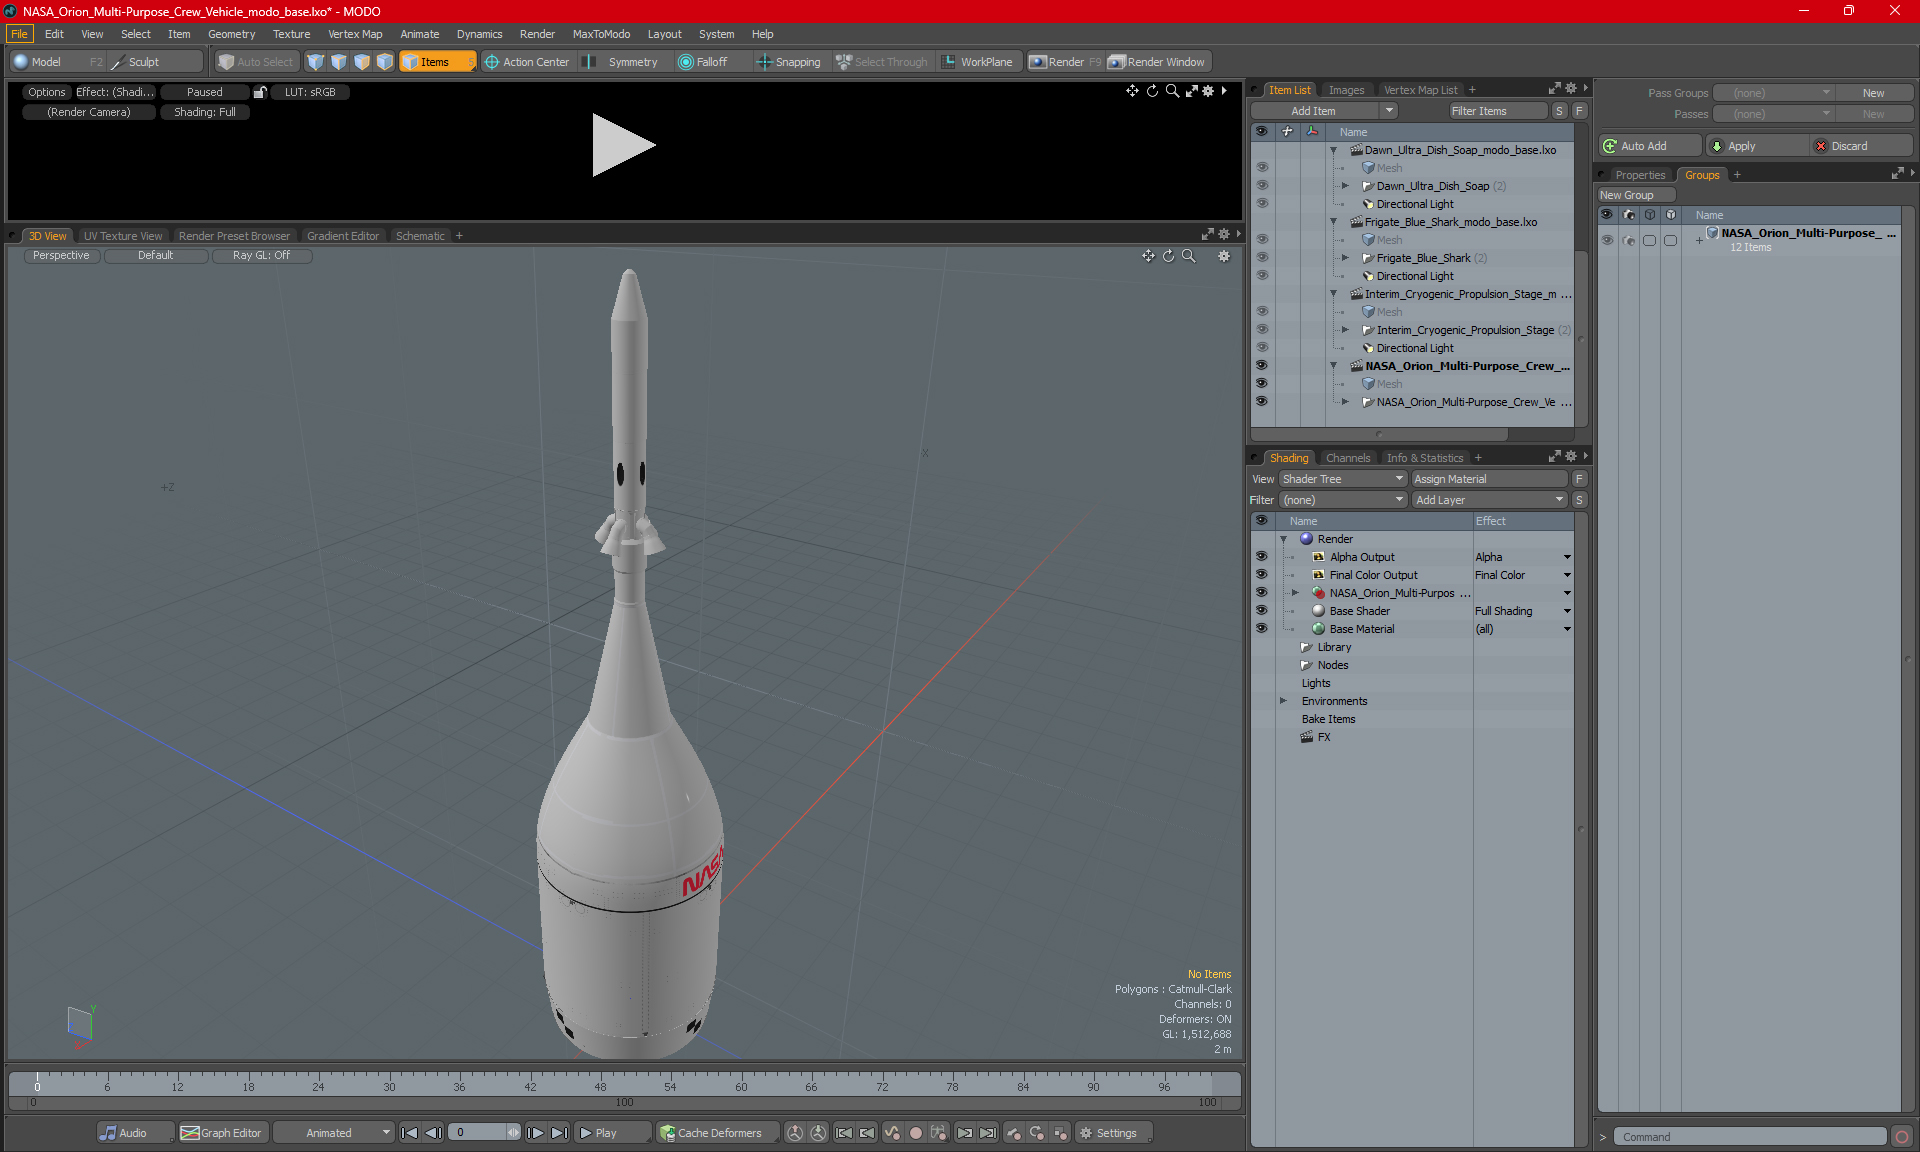Click the Assign Material button
1920x1152 pixels.
pyautogui.click(x=1488, y=479)
